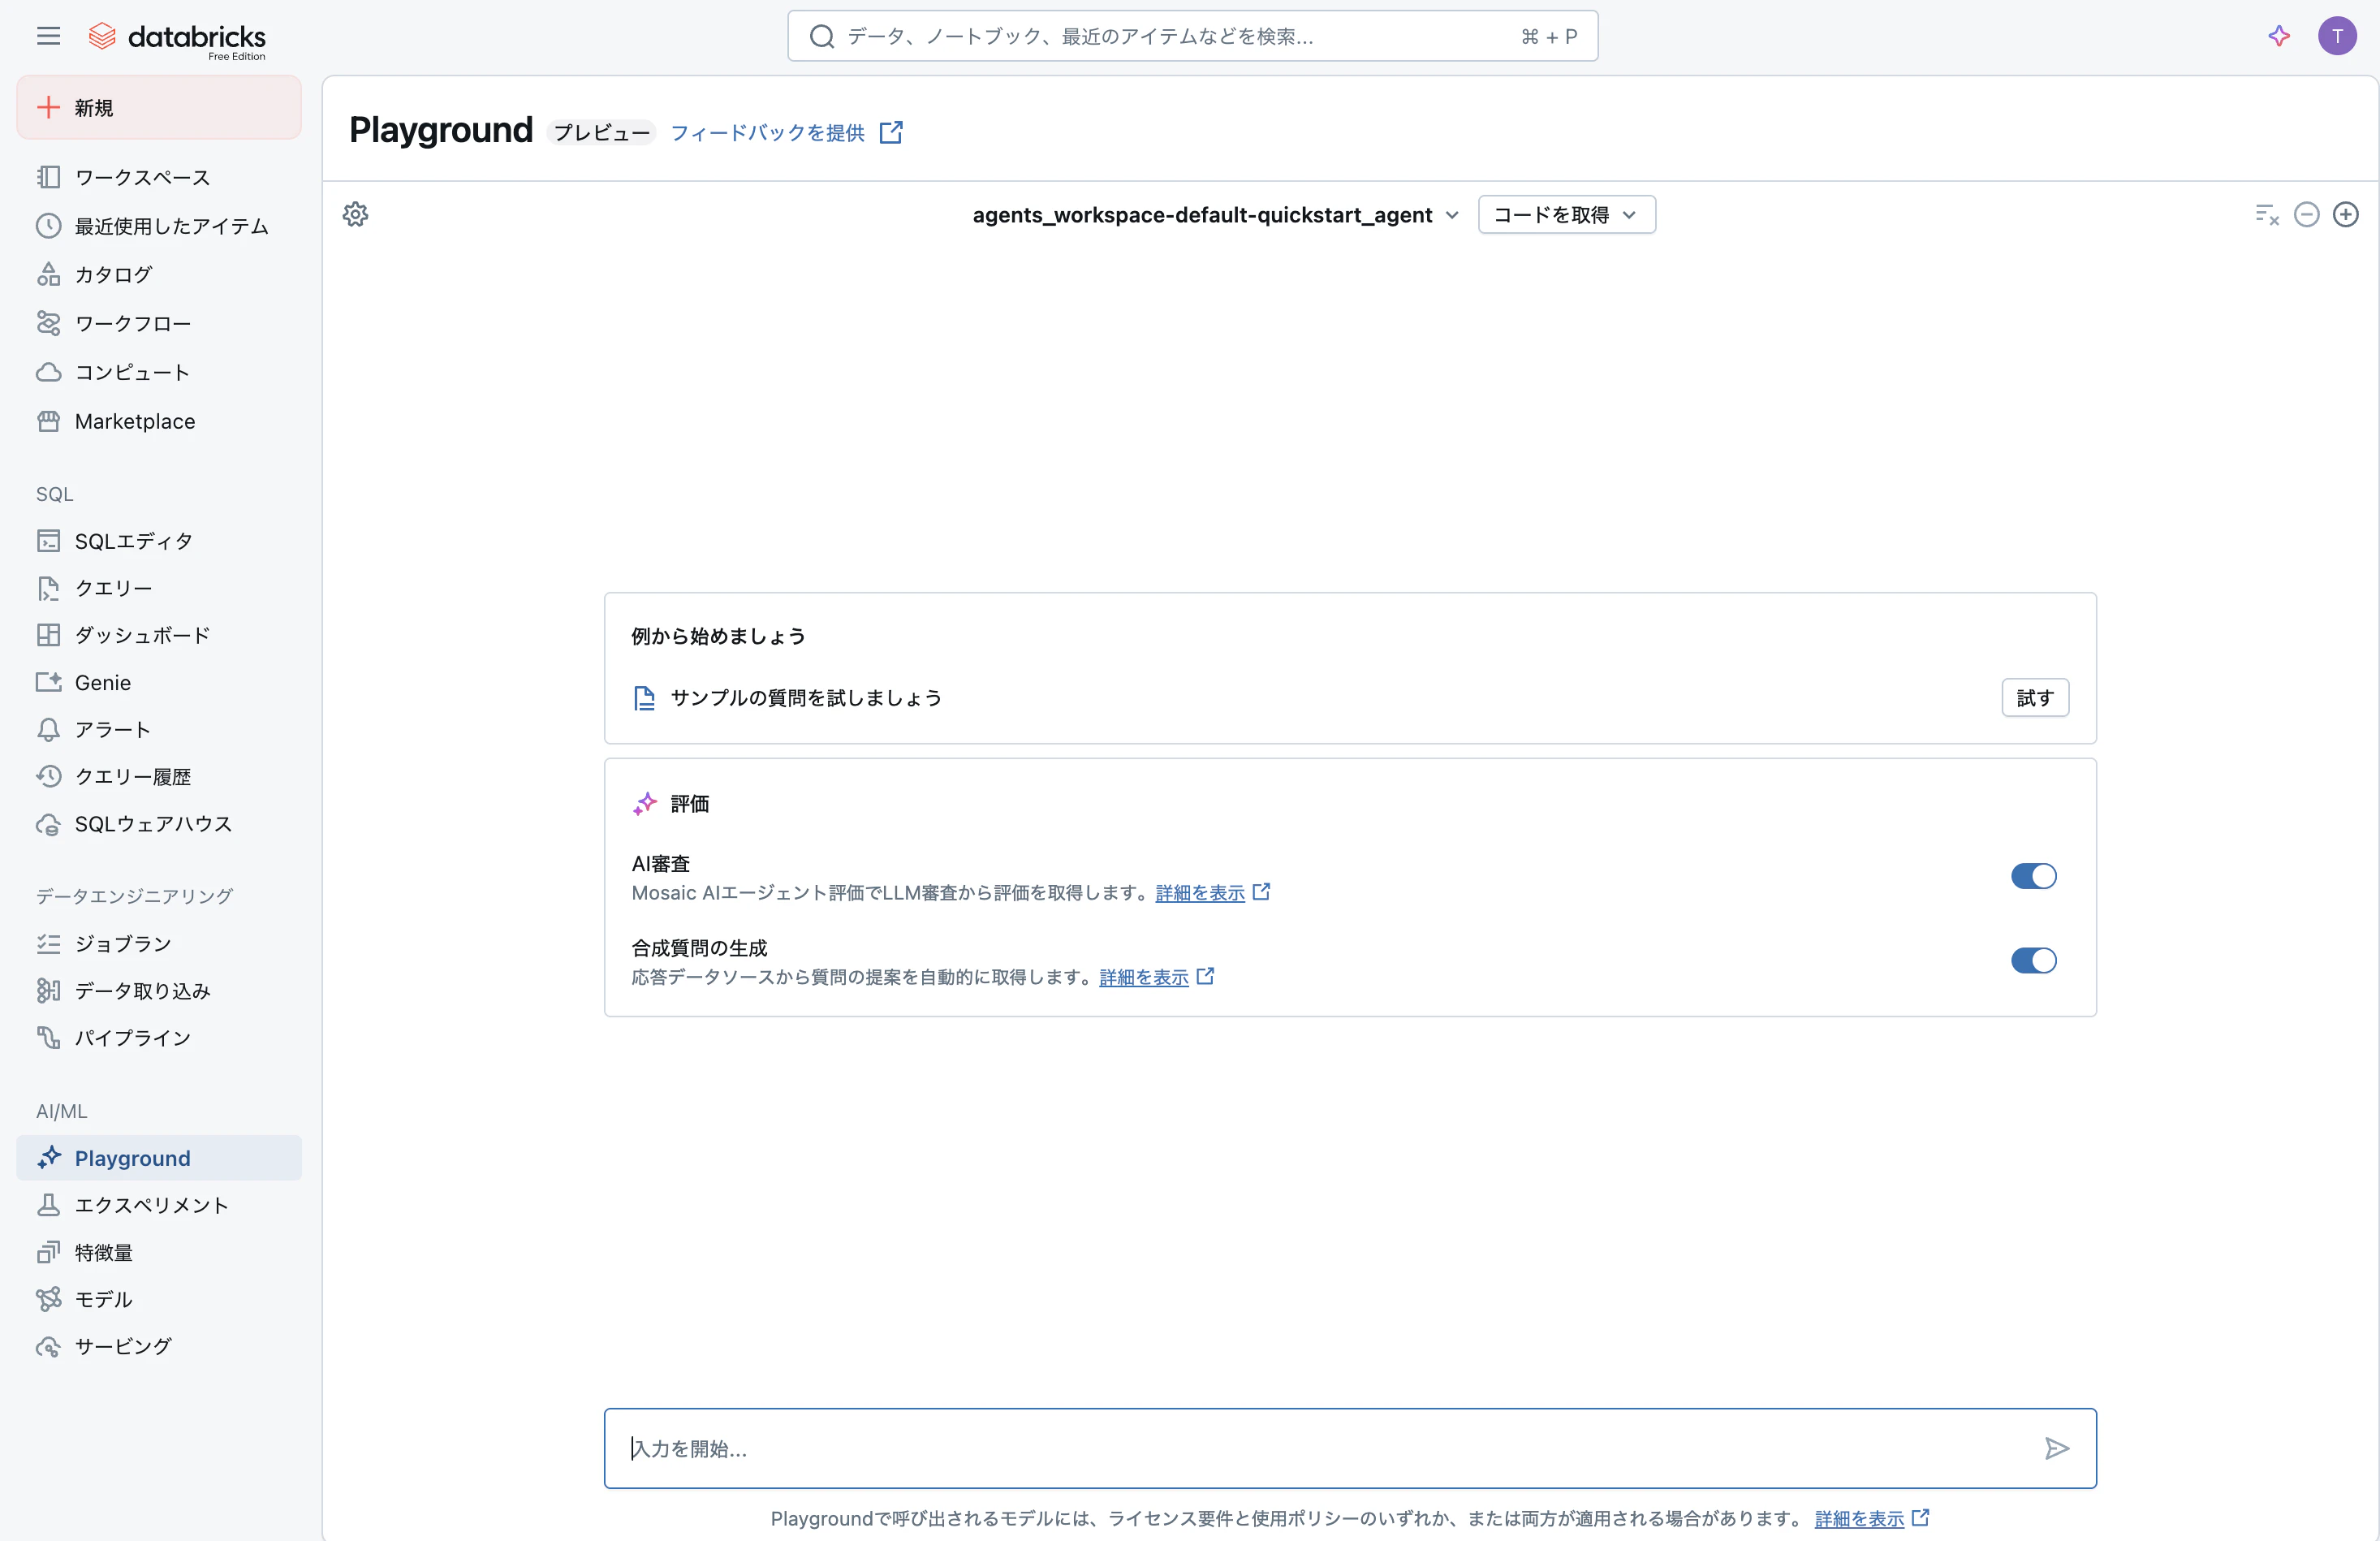The width and height of the screenshot is (2380, 1541).
Task: Open Playground settings gear icon
Action: (356, 215)
